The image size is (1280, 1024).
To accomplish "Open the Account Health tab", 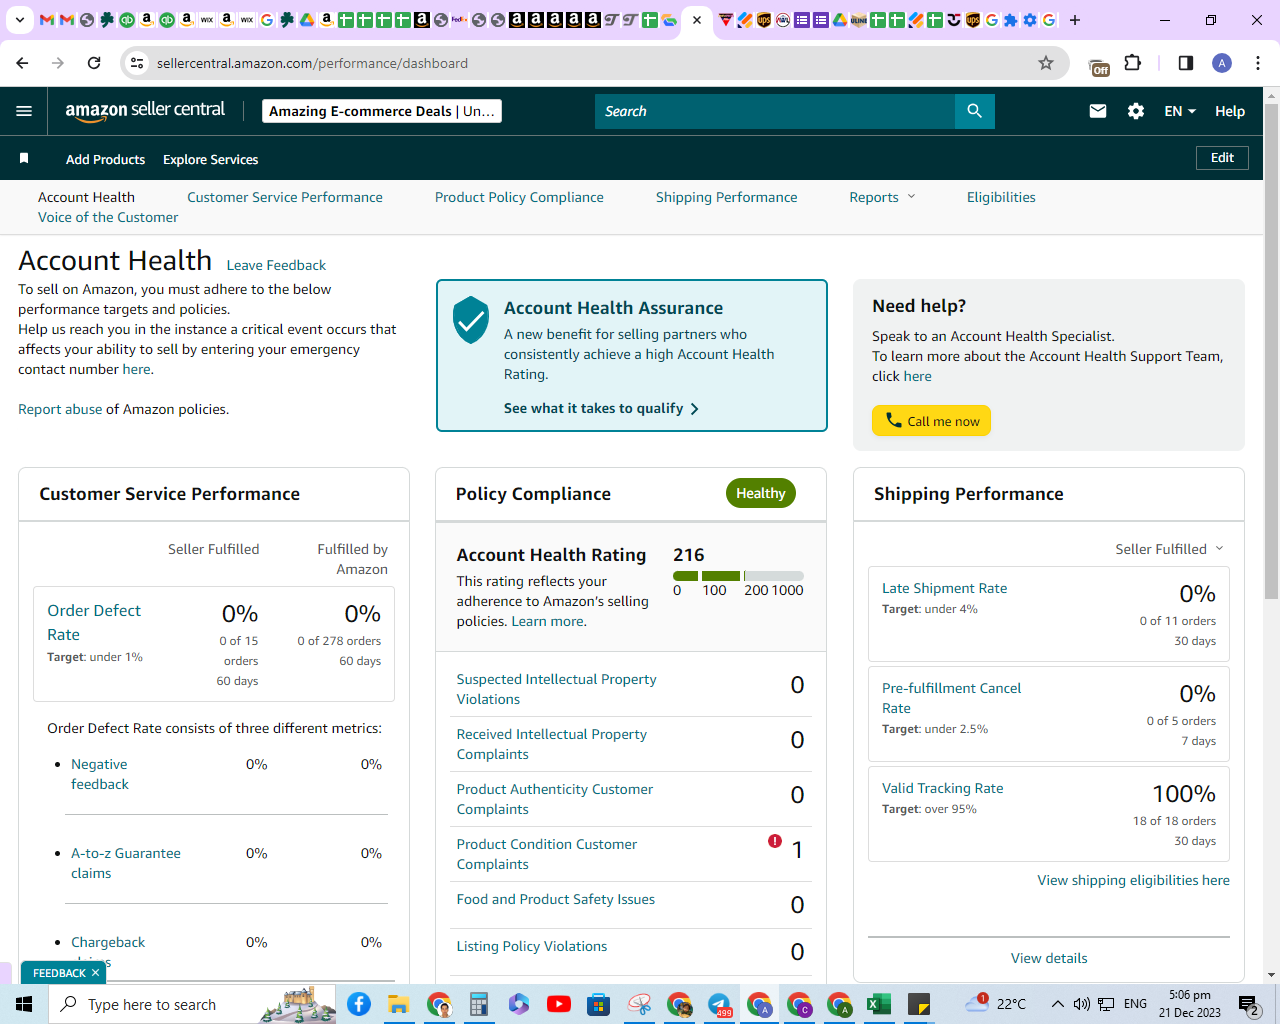I will click(86, 197).
